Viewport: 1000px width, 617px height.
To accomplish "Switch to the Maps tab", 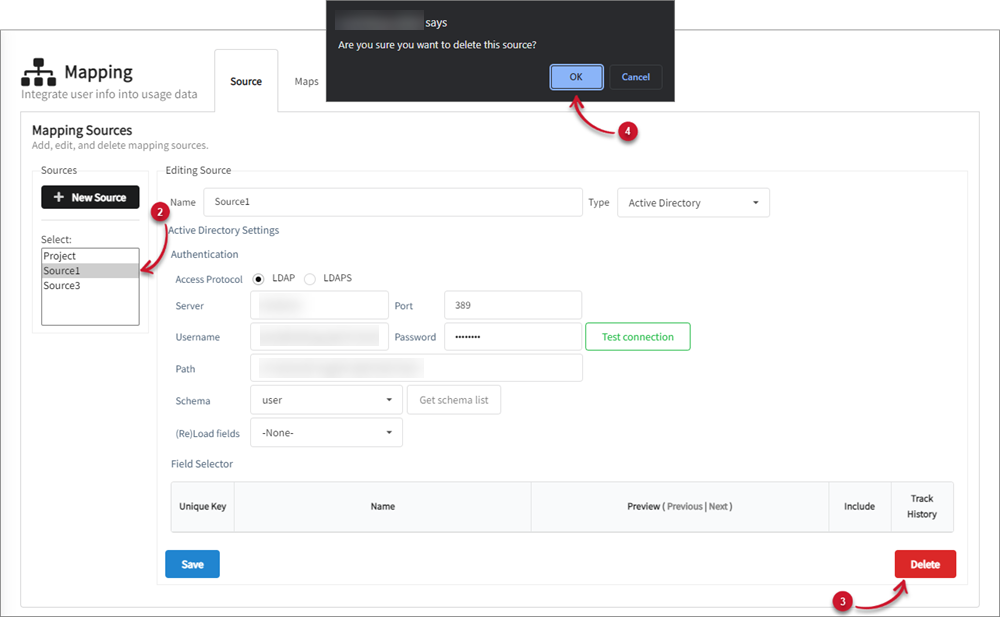I will pos(306,82).
